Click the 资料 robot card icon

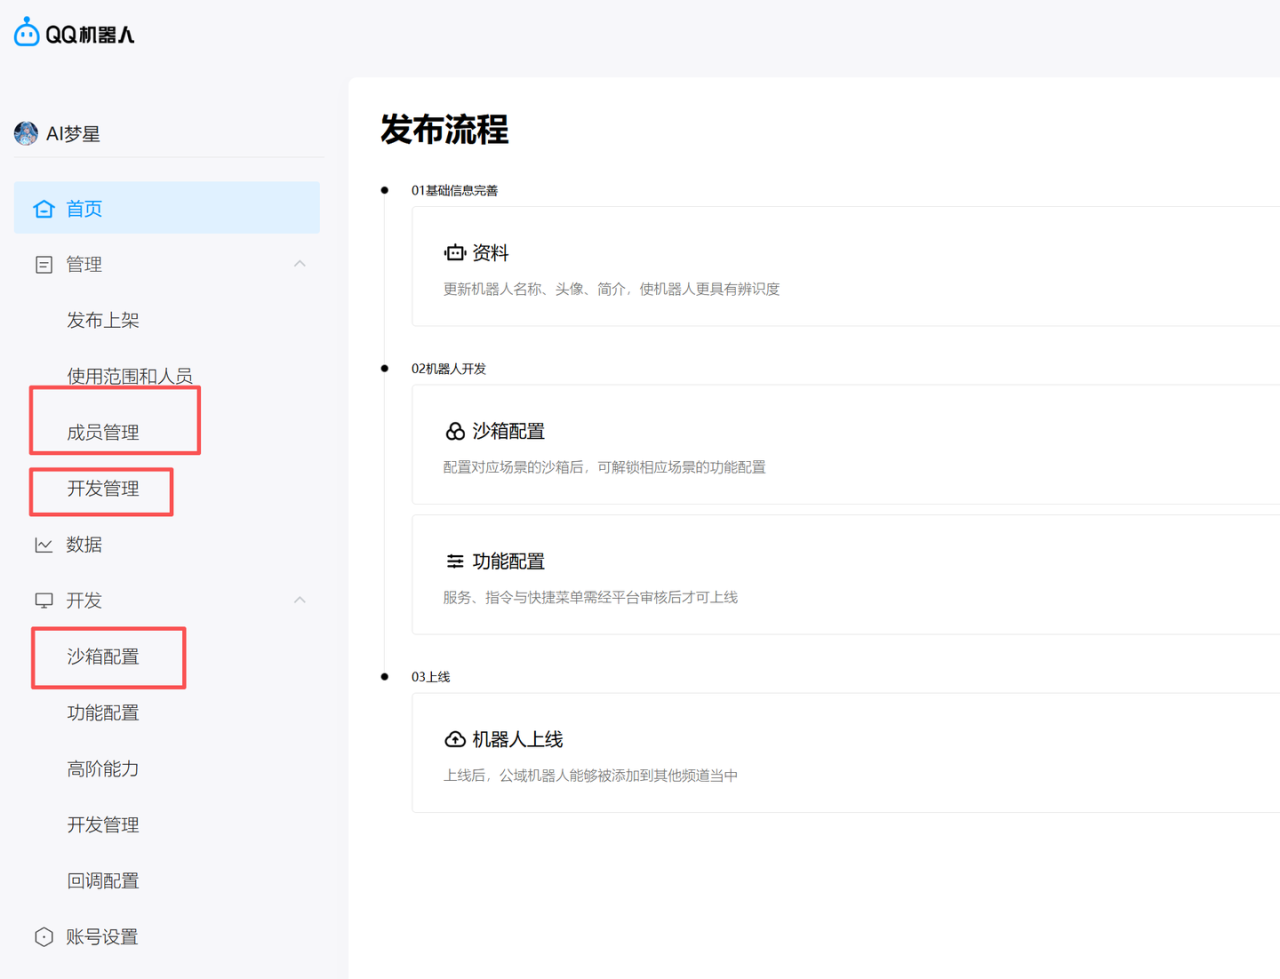455,253
